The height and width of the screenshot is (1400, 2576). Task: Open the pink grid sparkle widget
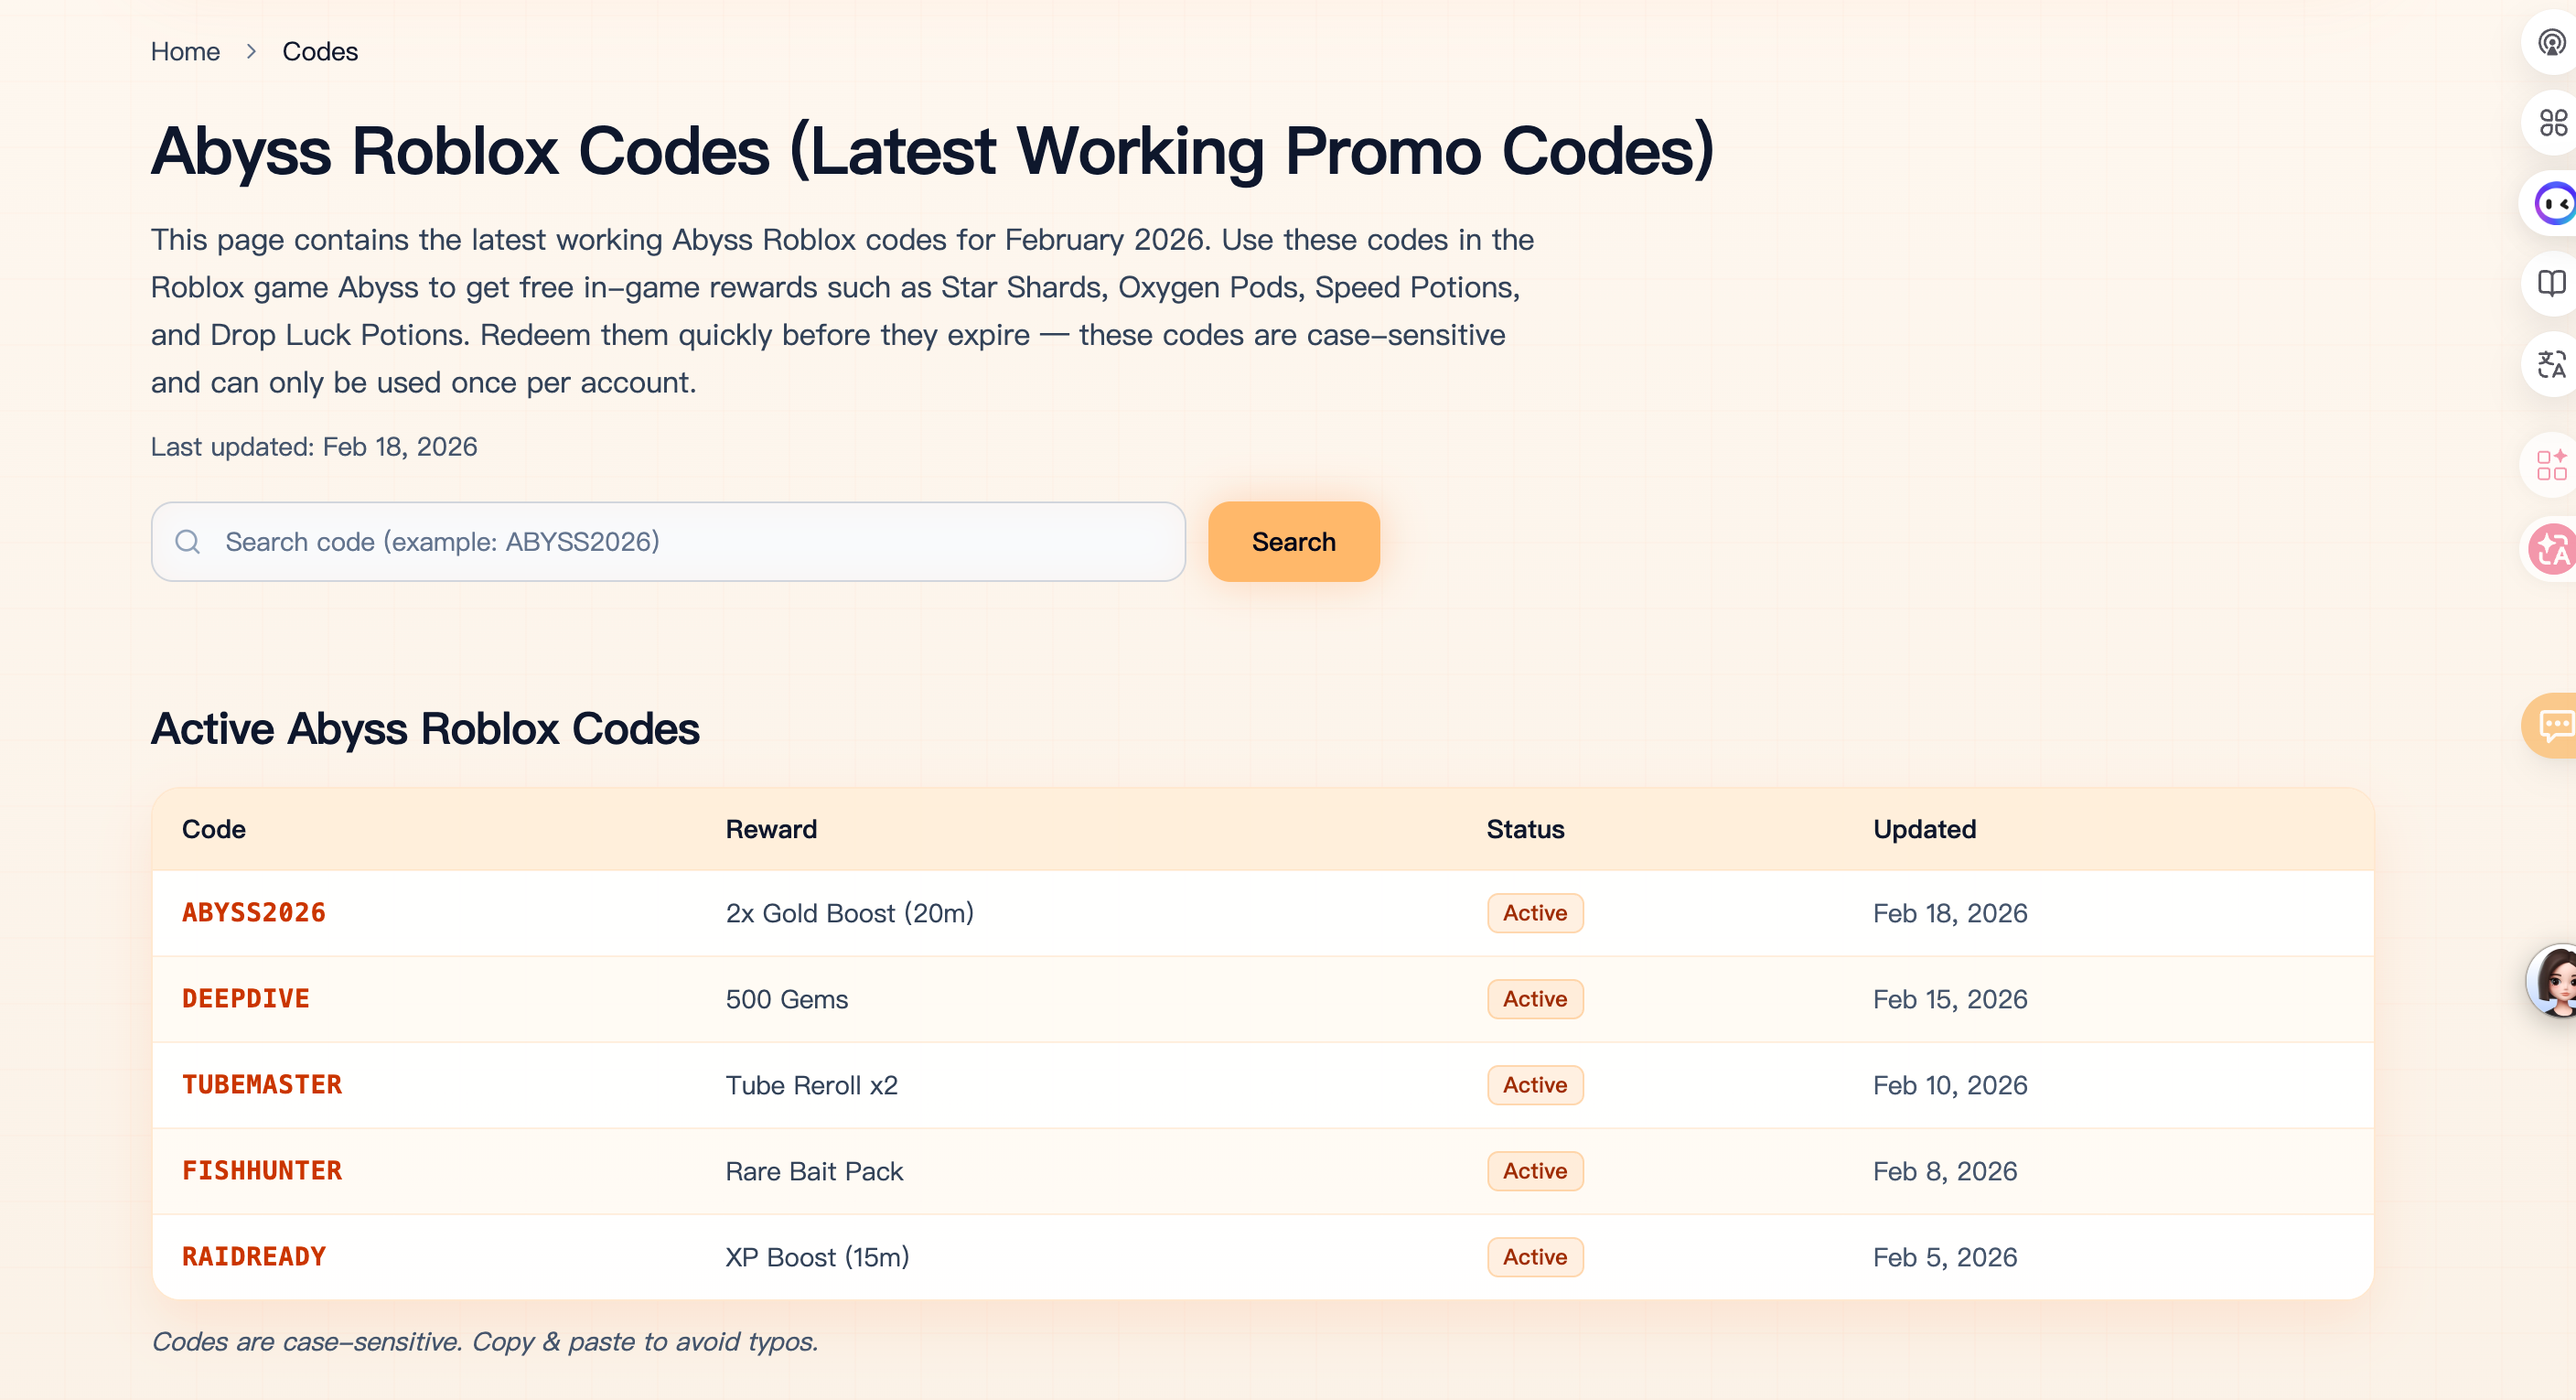2552,465
